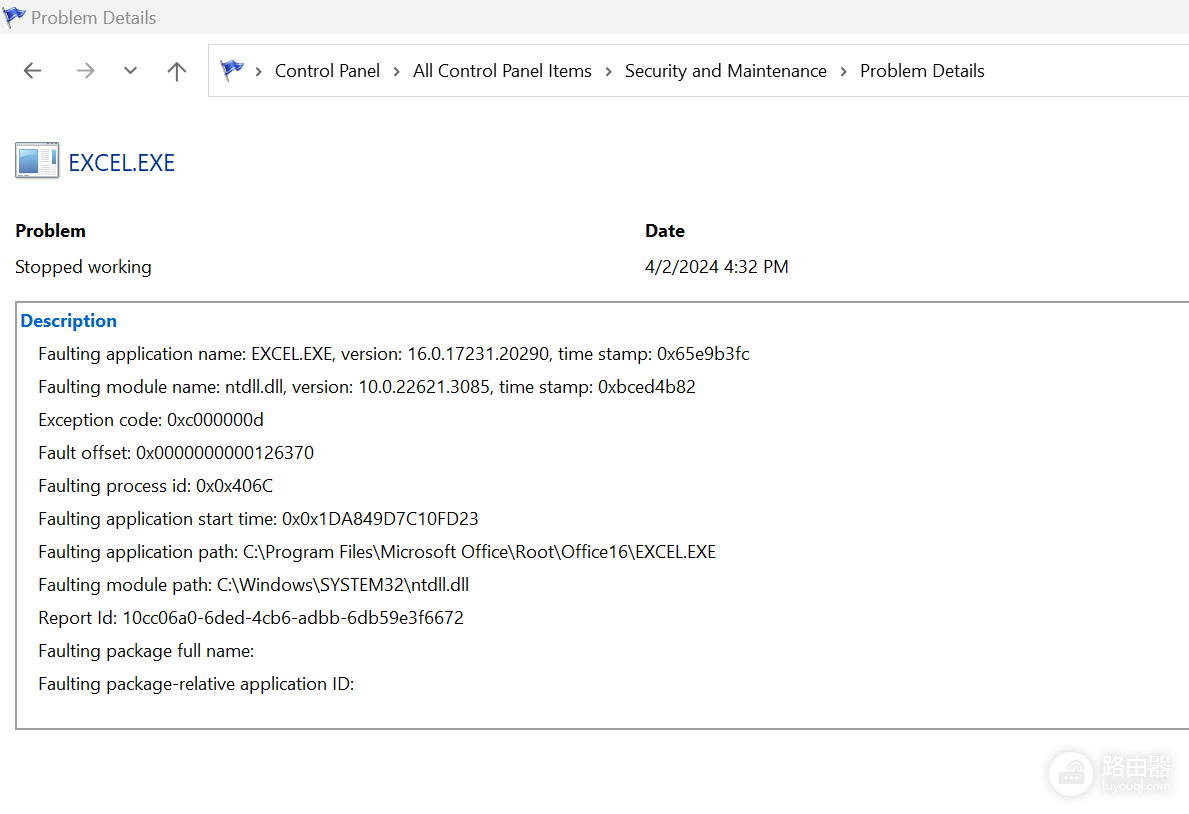Expand chevron after All Control Panel Items
This screenshot has height=814, width=1189.
pos(608,71)
